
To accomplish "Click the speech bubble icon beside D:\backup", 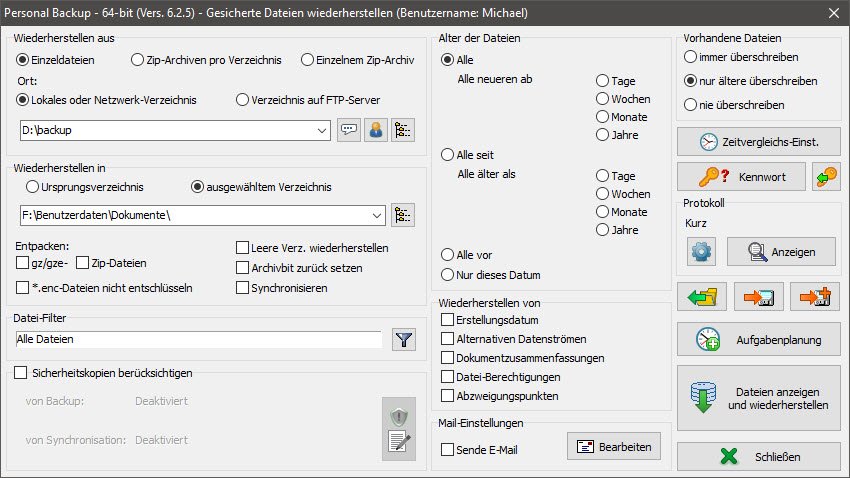I will [348, 130].
